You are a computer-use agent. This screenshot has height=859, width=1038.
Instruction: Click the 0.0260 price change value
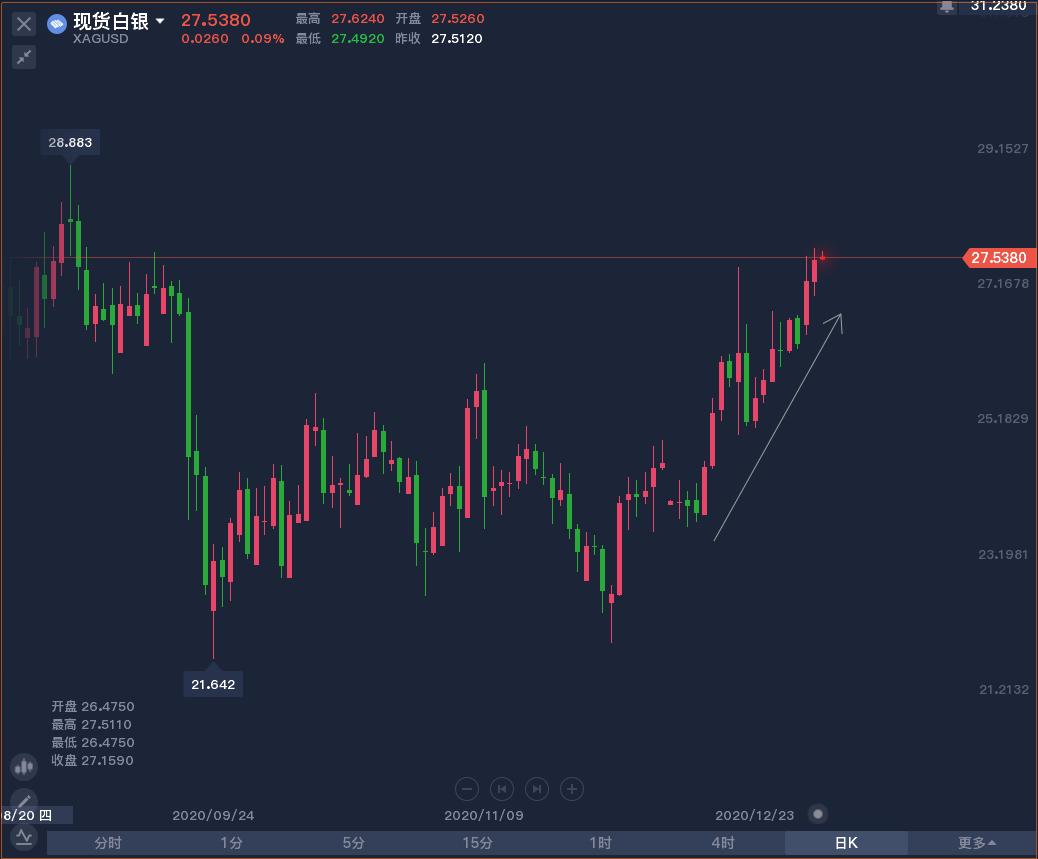point(205,38)
